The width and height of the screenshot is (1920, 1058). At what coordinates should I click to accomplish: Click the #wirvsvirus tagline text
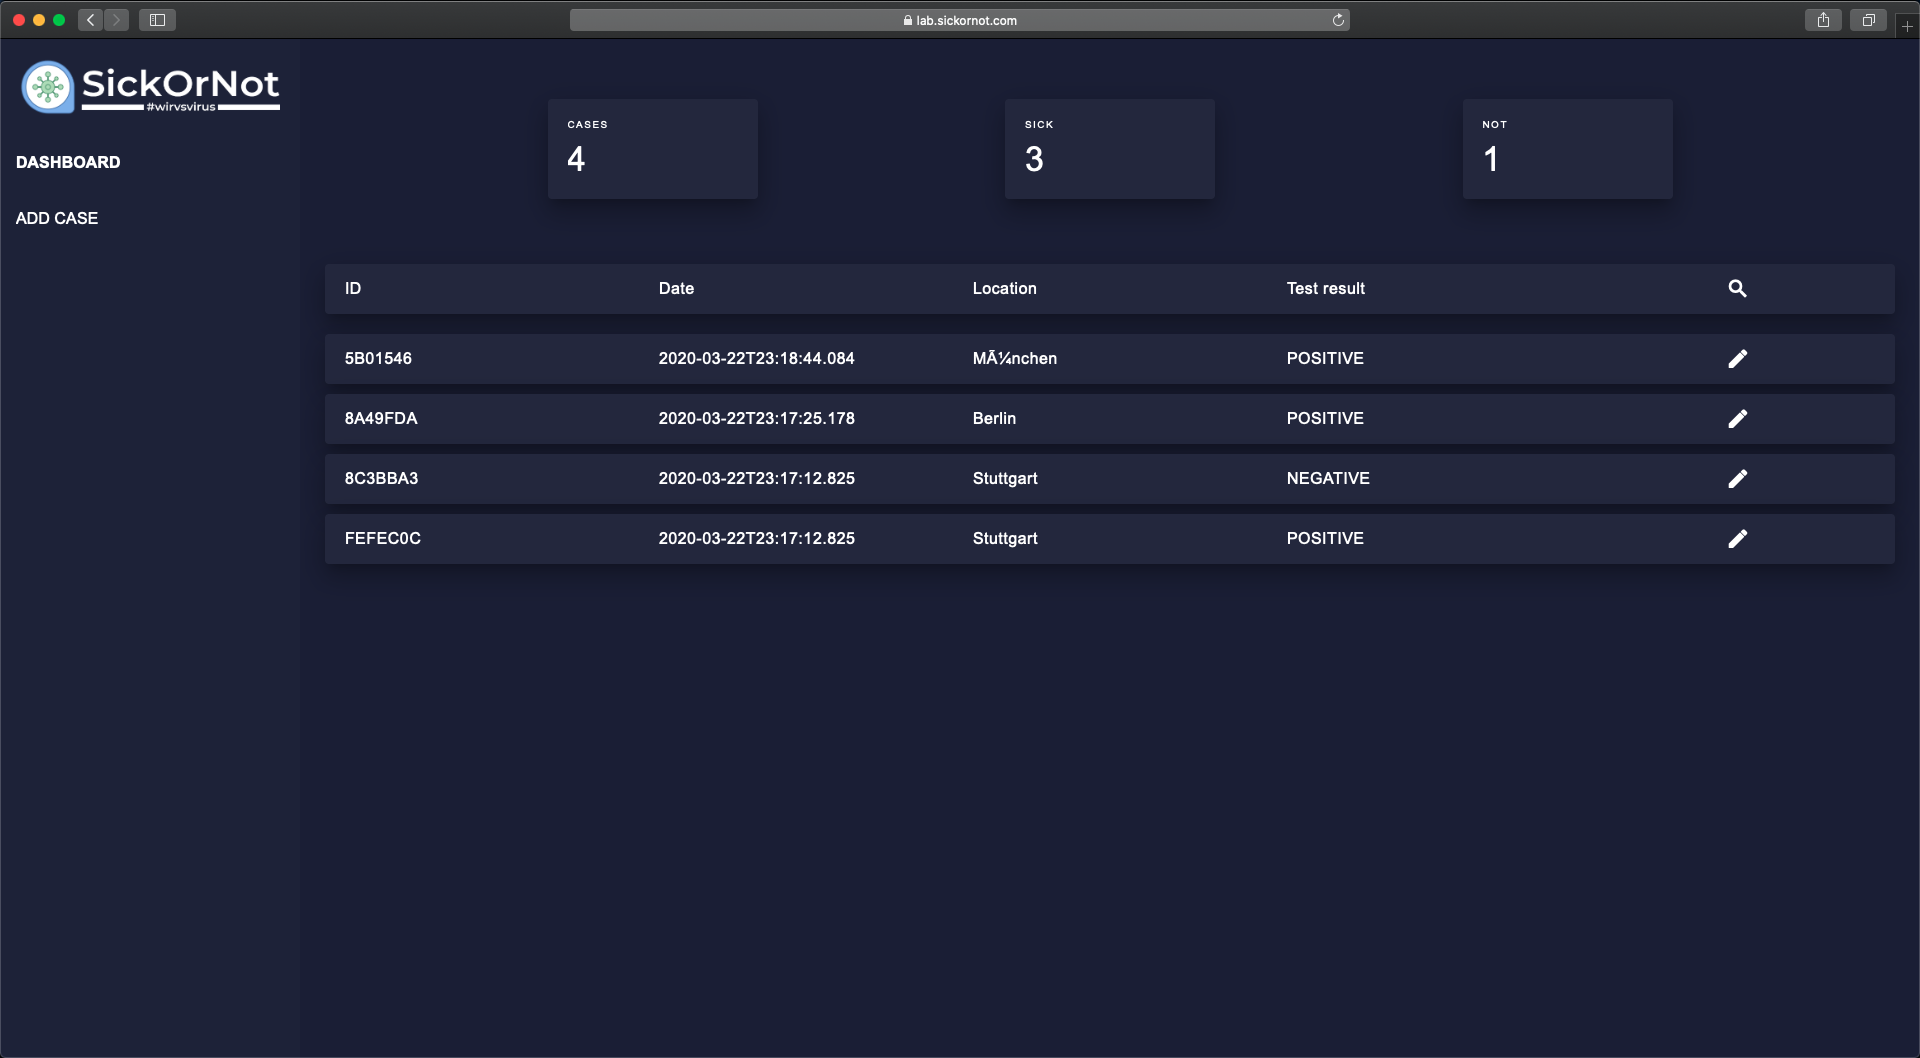tap(181, 107)
